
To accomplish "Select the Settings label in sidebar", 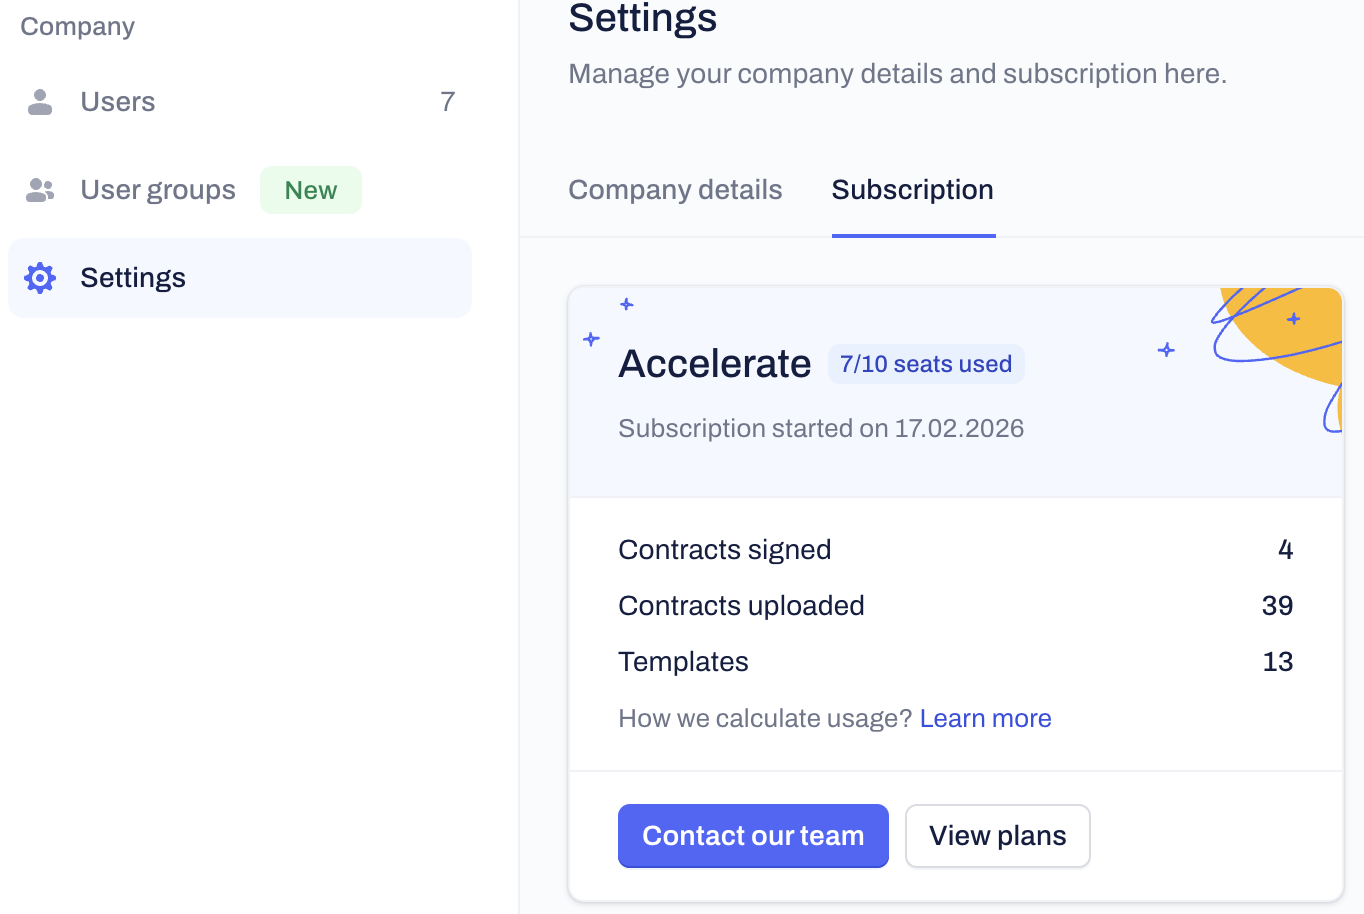I will click(x=133, y=278).
